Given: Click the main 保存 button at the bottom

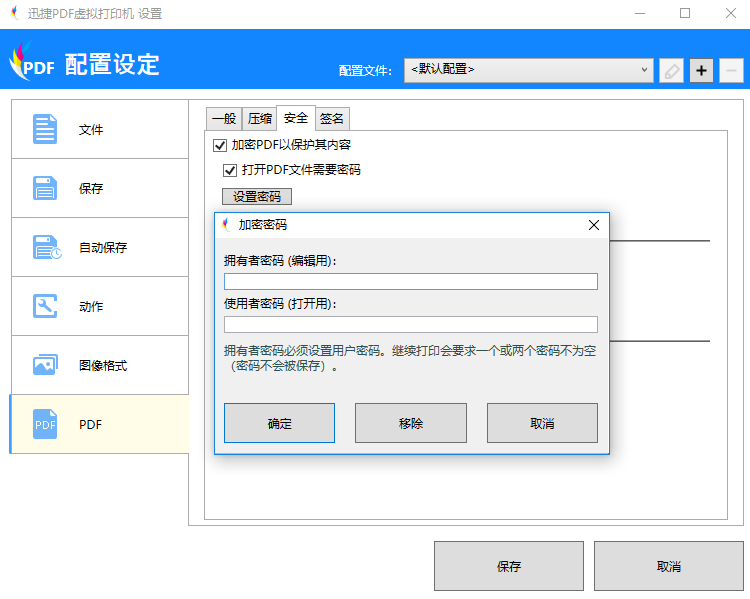Looking at the screenshot, I should (509, 566).
